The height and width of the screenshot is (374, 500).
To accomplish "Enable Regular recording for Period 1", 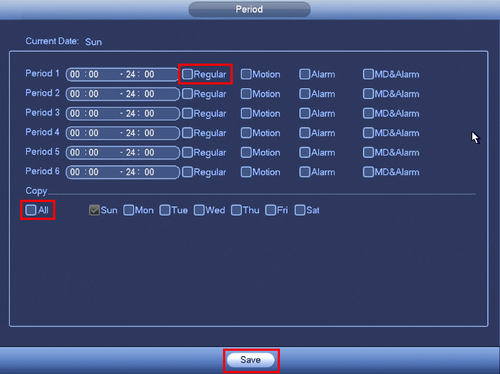I will (x=187, y=74).
